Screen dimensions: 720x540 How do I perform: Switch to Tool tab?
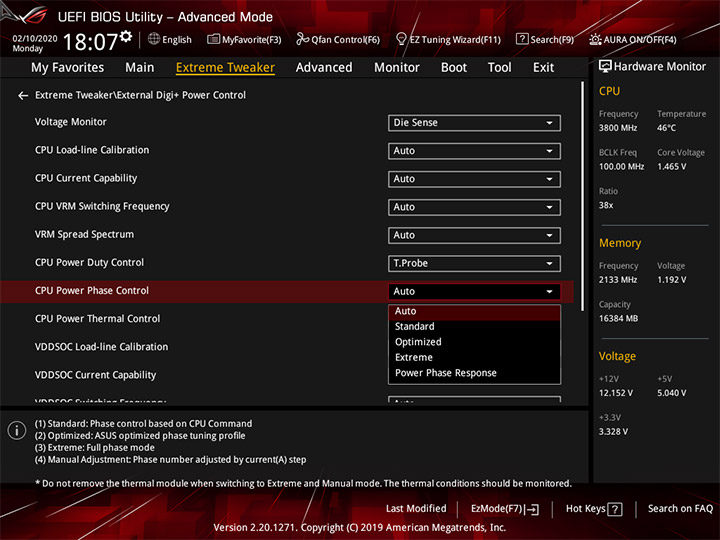(x=500, y=68)
